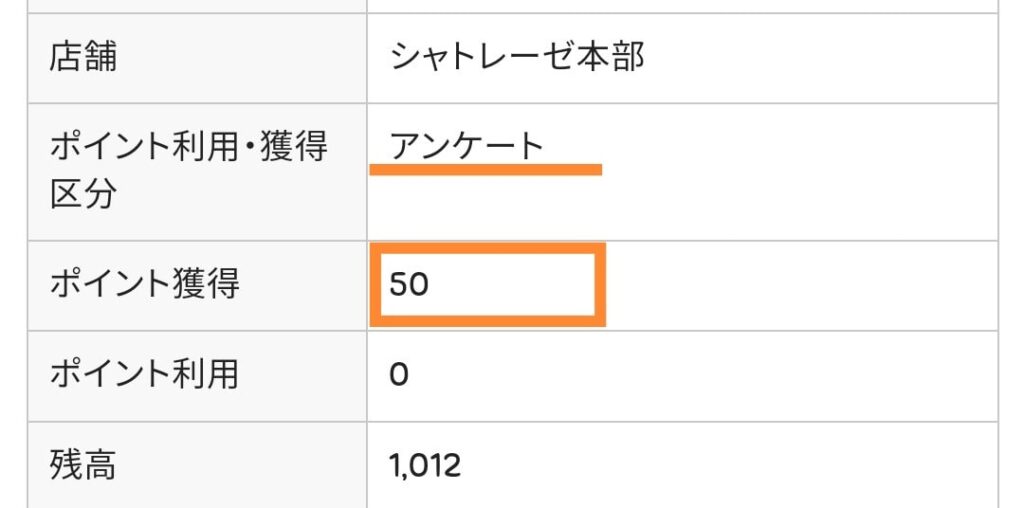Select the earned points value 50
The image size is (1024, 508).
pos(409,285)
